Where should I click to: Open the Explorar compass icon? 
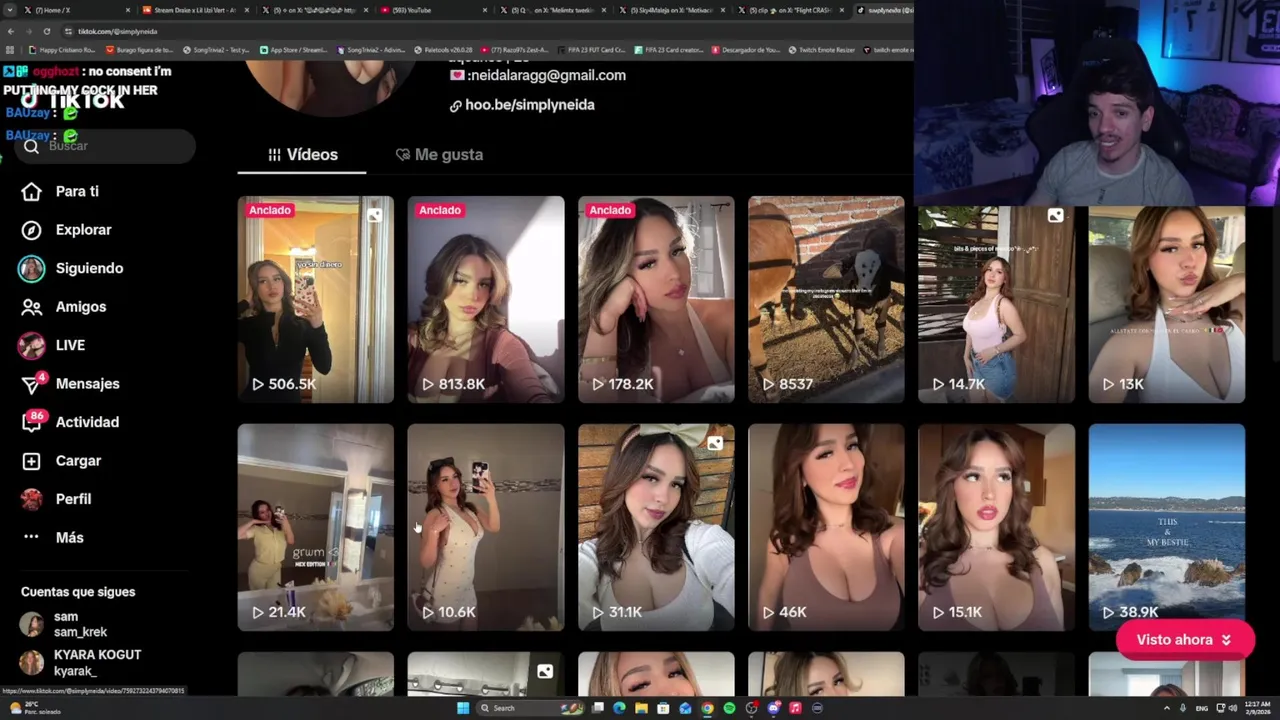coord(32,230)
